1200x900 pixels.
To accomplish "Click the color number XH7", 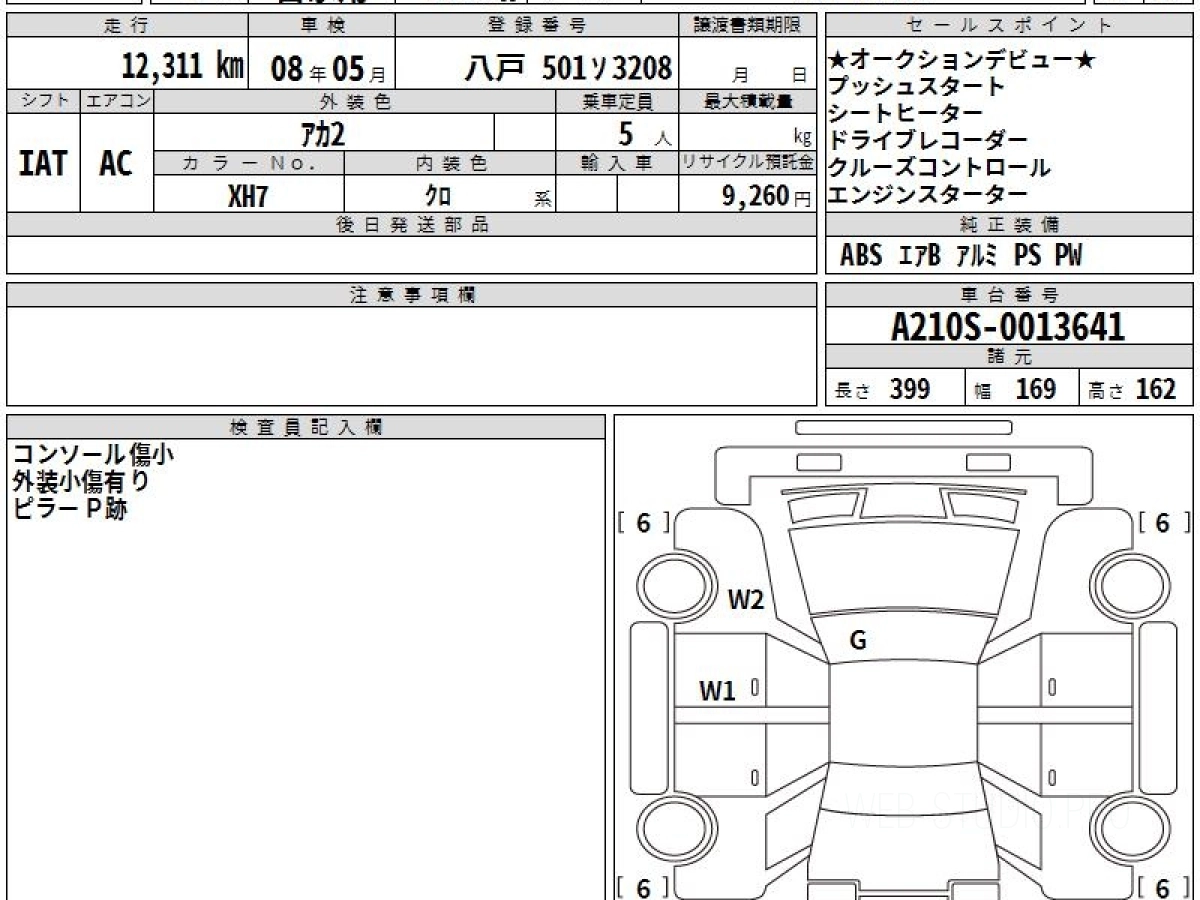I will click(248, 196).
